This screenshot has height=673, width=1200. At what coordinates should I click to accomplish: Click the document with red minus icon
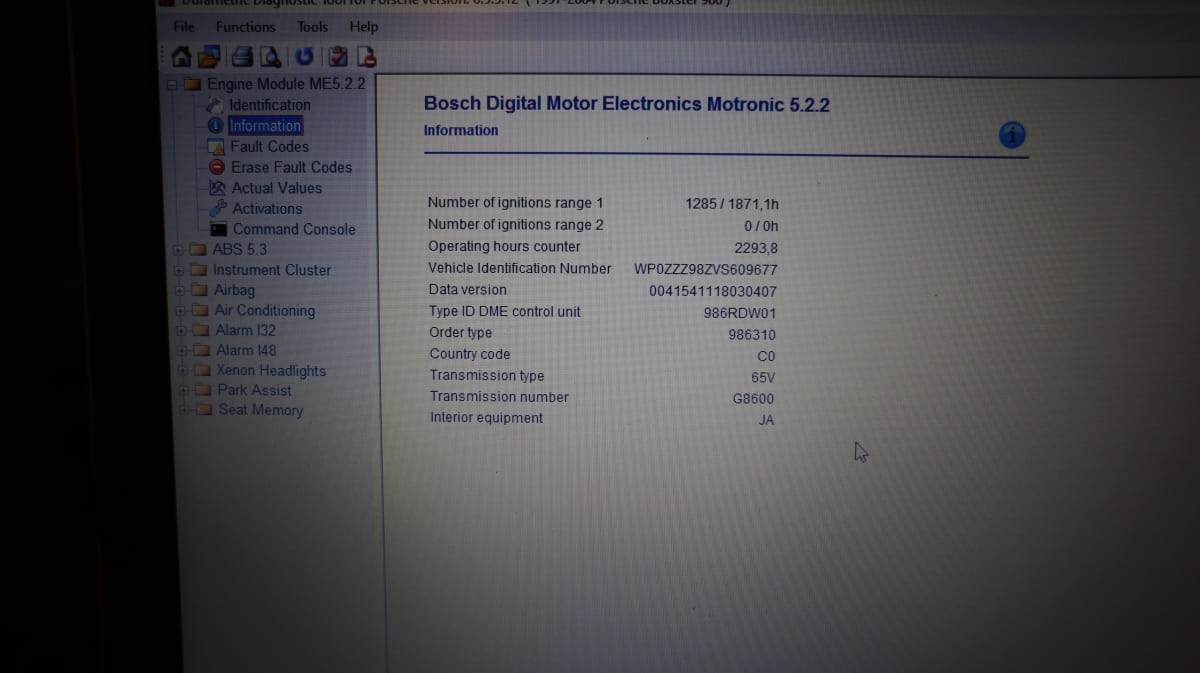pos(366,56)
